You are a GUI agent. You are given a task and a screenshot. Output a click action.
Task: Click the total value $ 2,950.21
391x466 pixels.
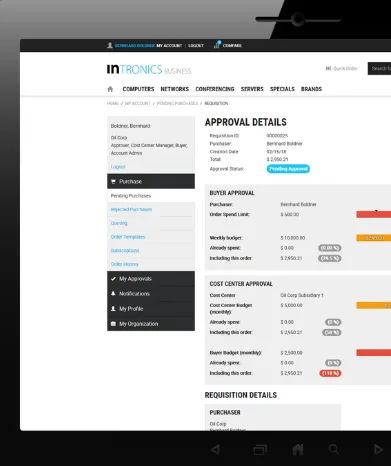click(x=277, y=160)
